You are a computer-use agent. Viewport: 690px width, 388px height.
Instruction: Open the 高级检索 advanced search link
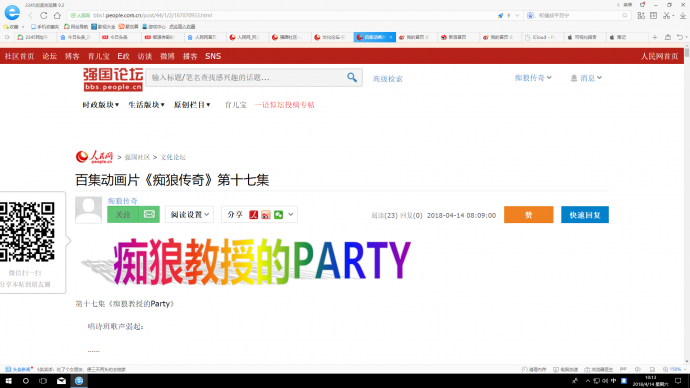click(x=387, y=79)
